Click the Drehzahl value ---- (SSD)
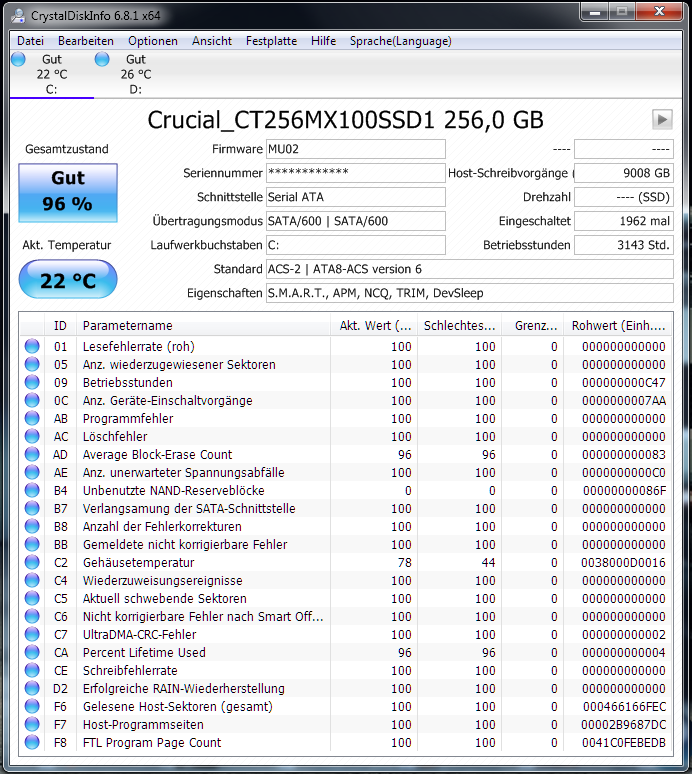Image resolution: width=692 pixels, height=774 pixels. pyautogui.click(x=624, y=197)
